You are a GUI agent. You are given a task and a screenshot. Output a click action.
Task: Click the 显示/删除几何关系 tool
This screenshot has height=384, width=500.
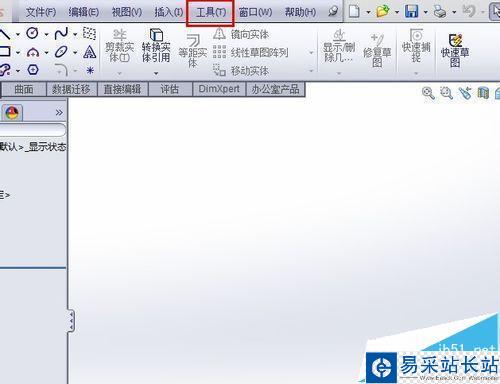tap(339, 47)
